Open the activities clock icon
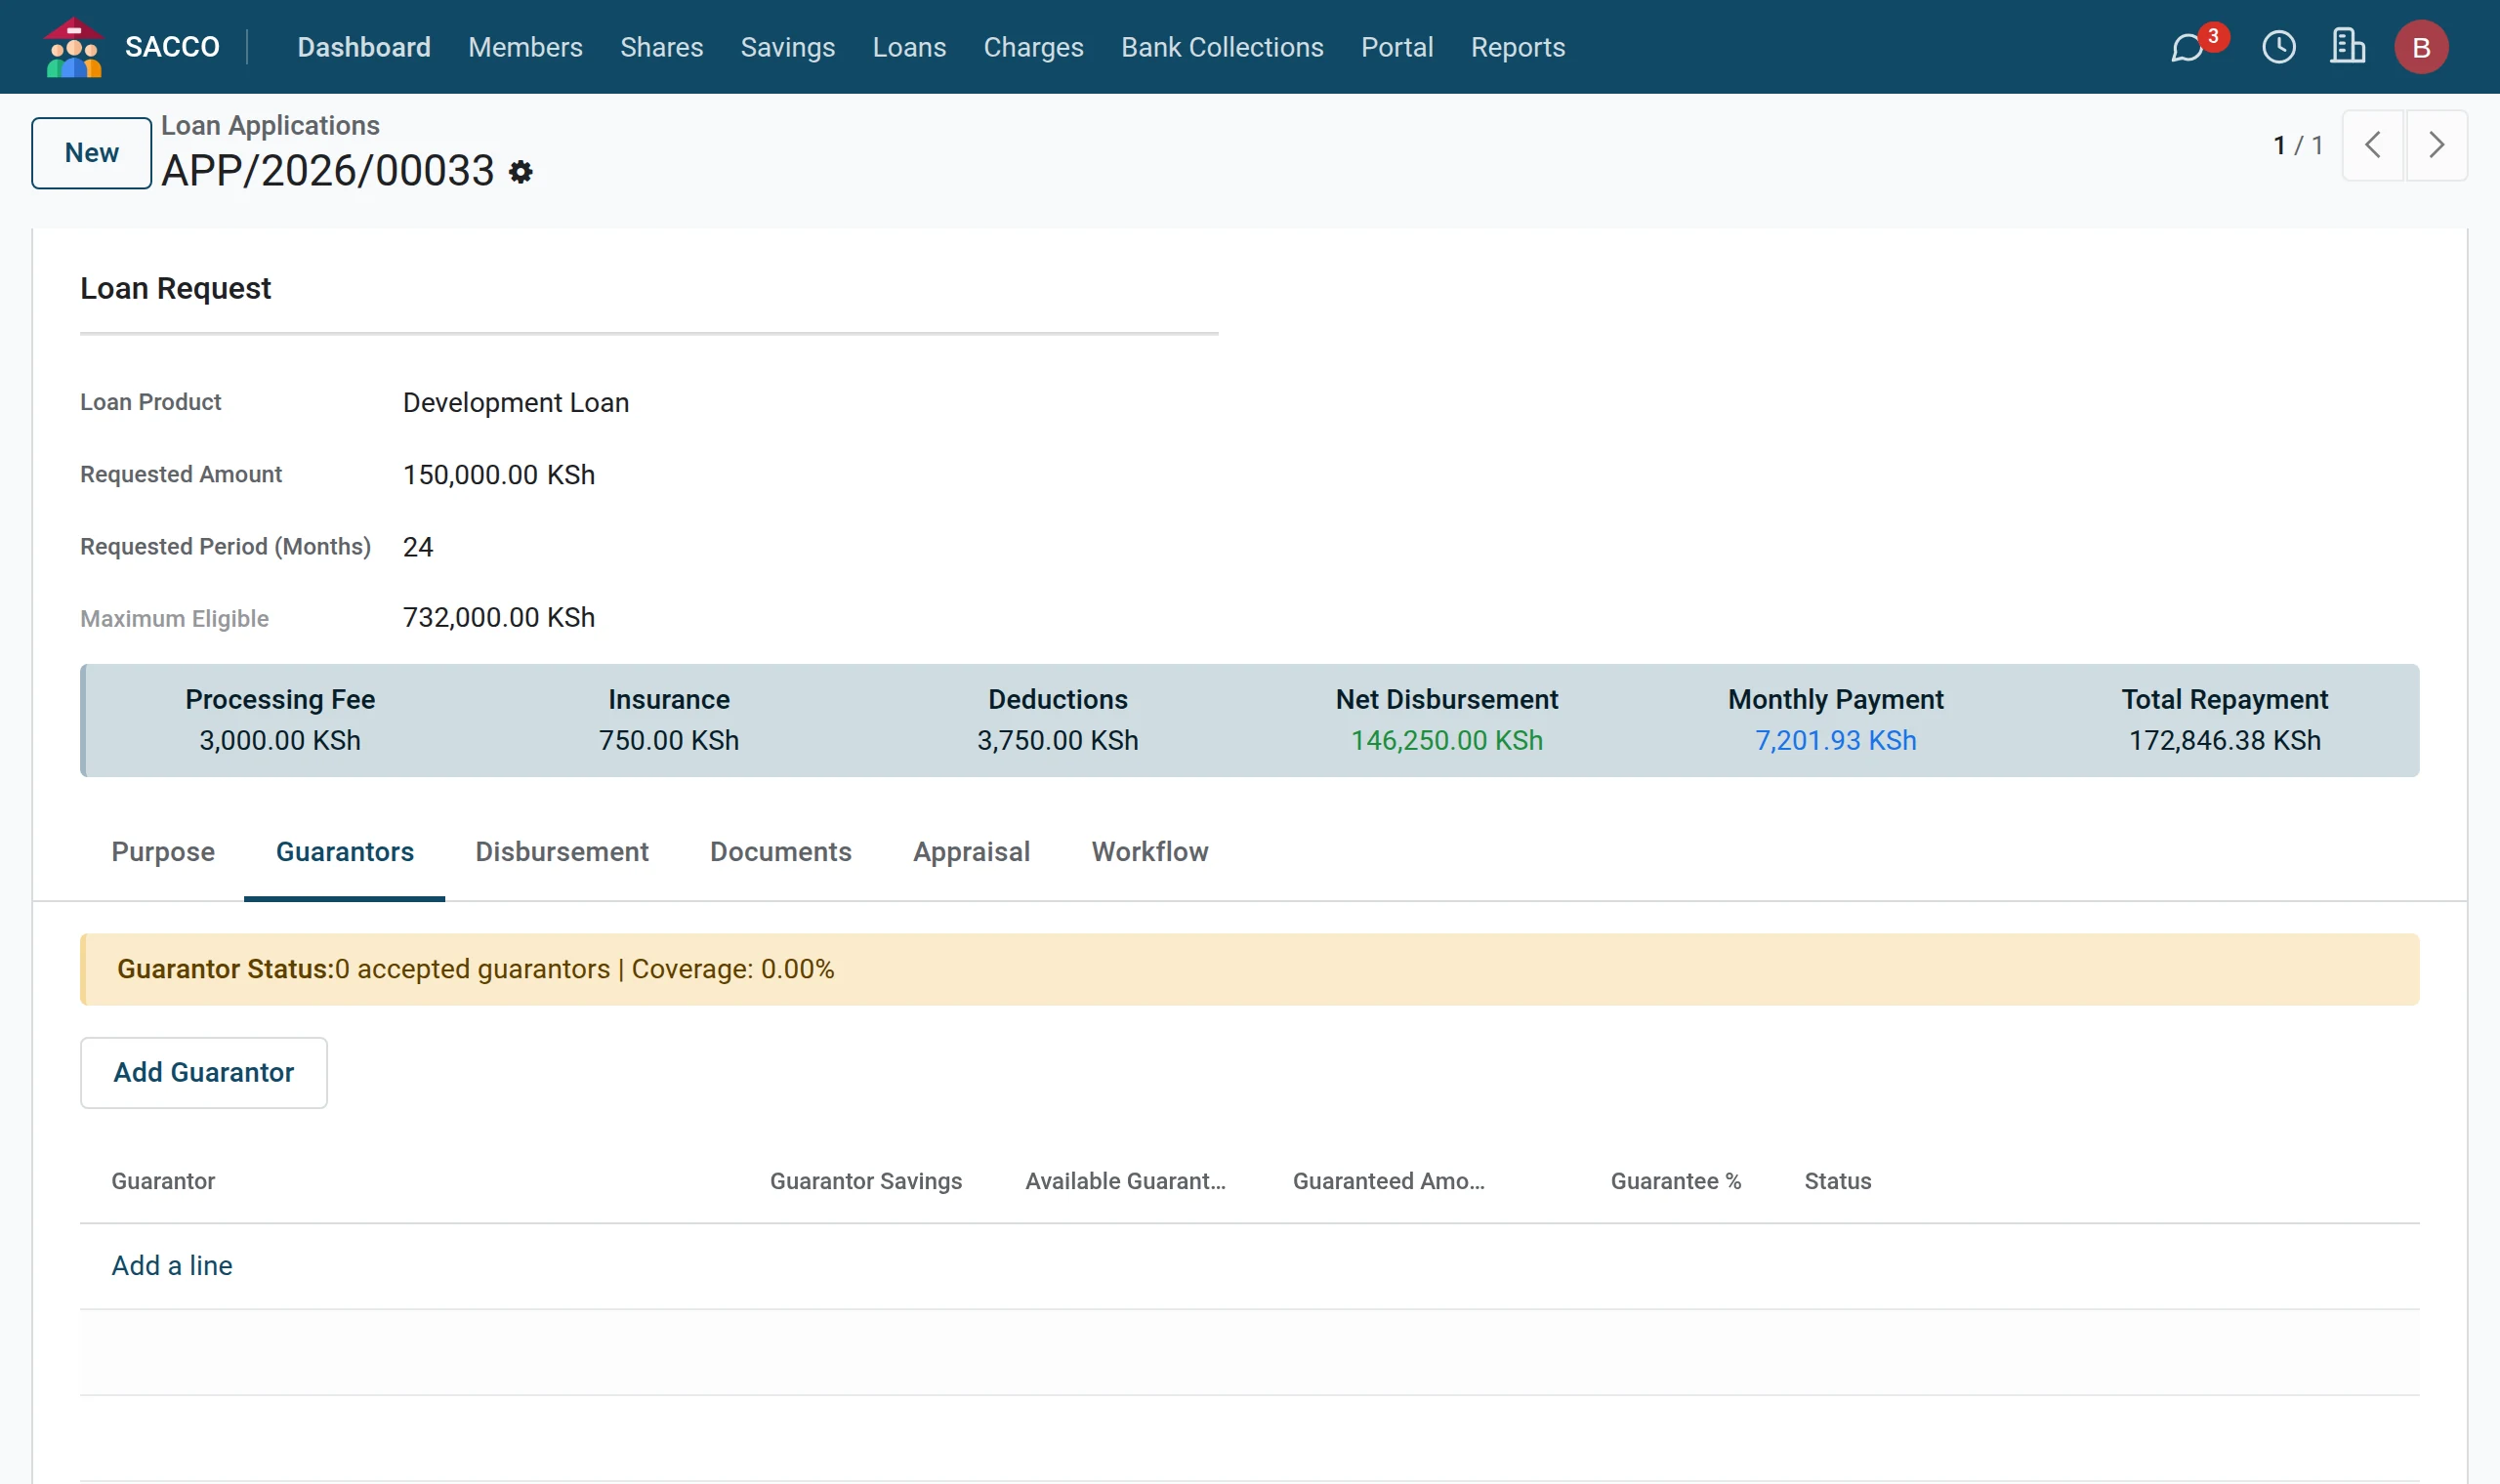 click(2279, 47)
